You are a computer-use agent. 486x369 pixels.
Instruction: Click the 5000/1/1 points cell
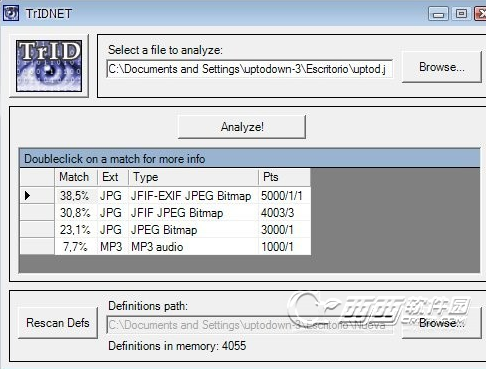point(284,195)
